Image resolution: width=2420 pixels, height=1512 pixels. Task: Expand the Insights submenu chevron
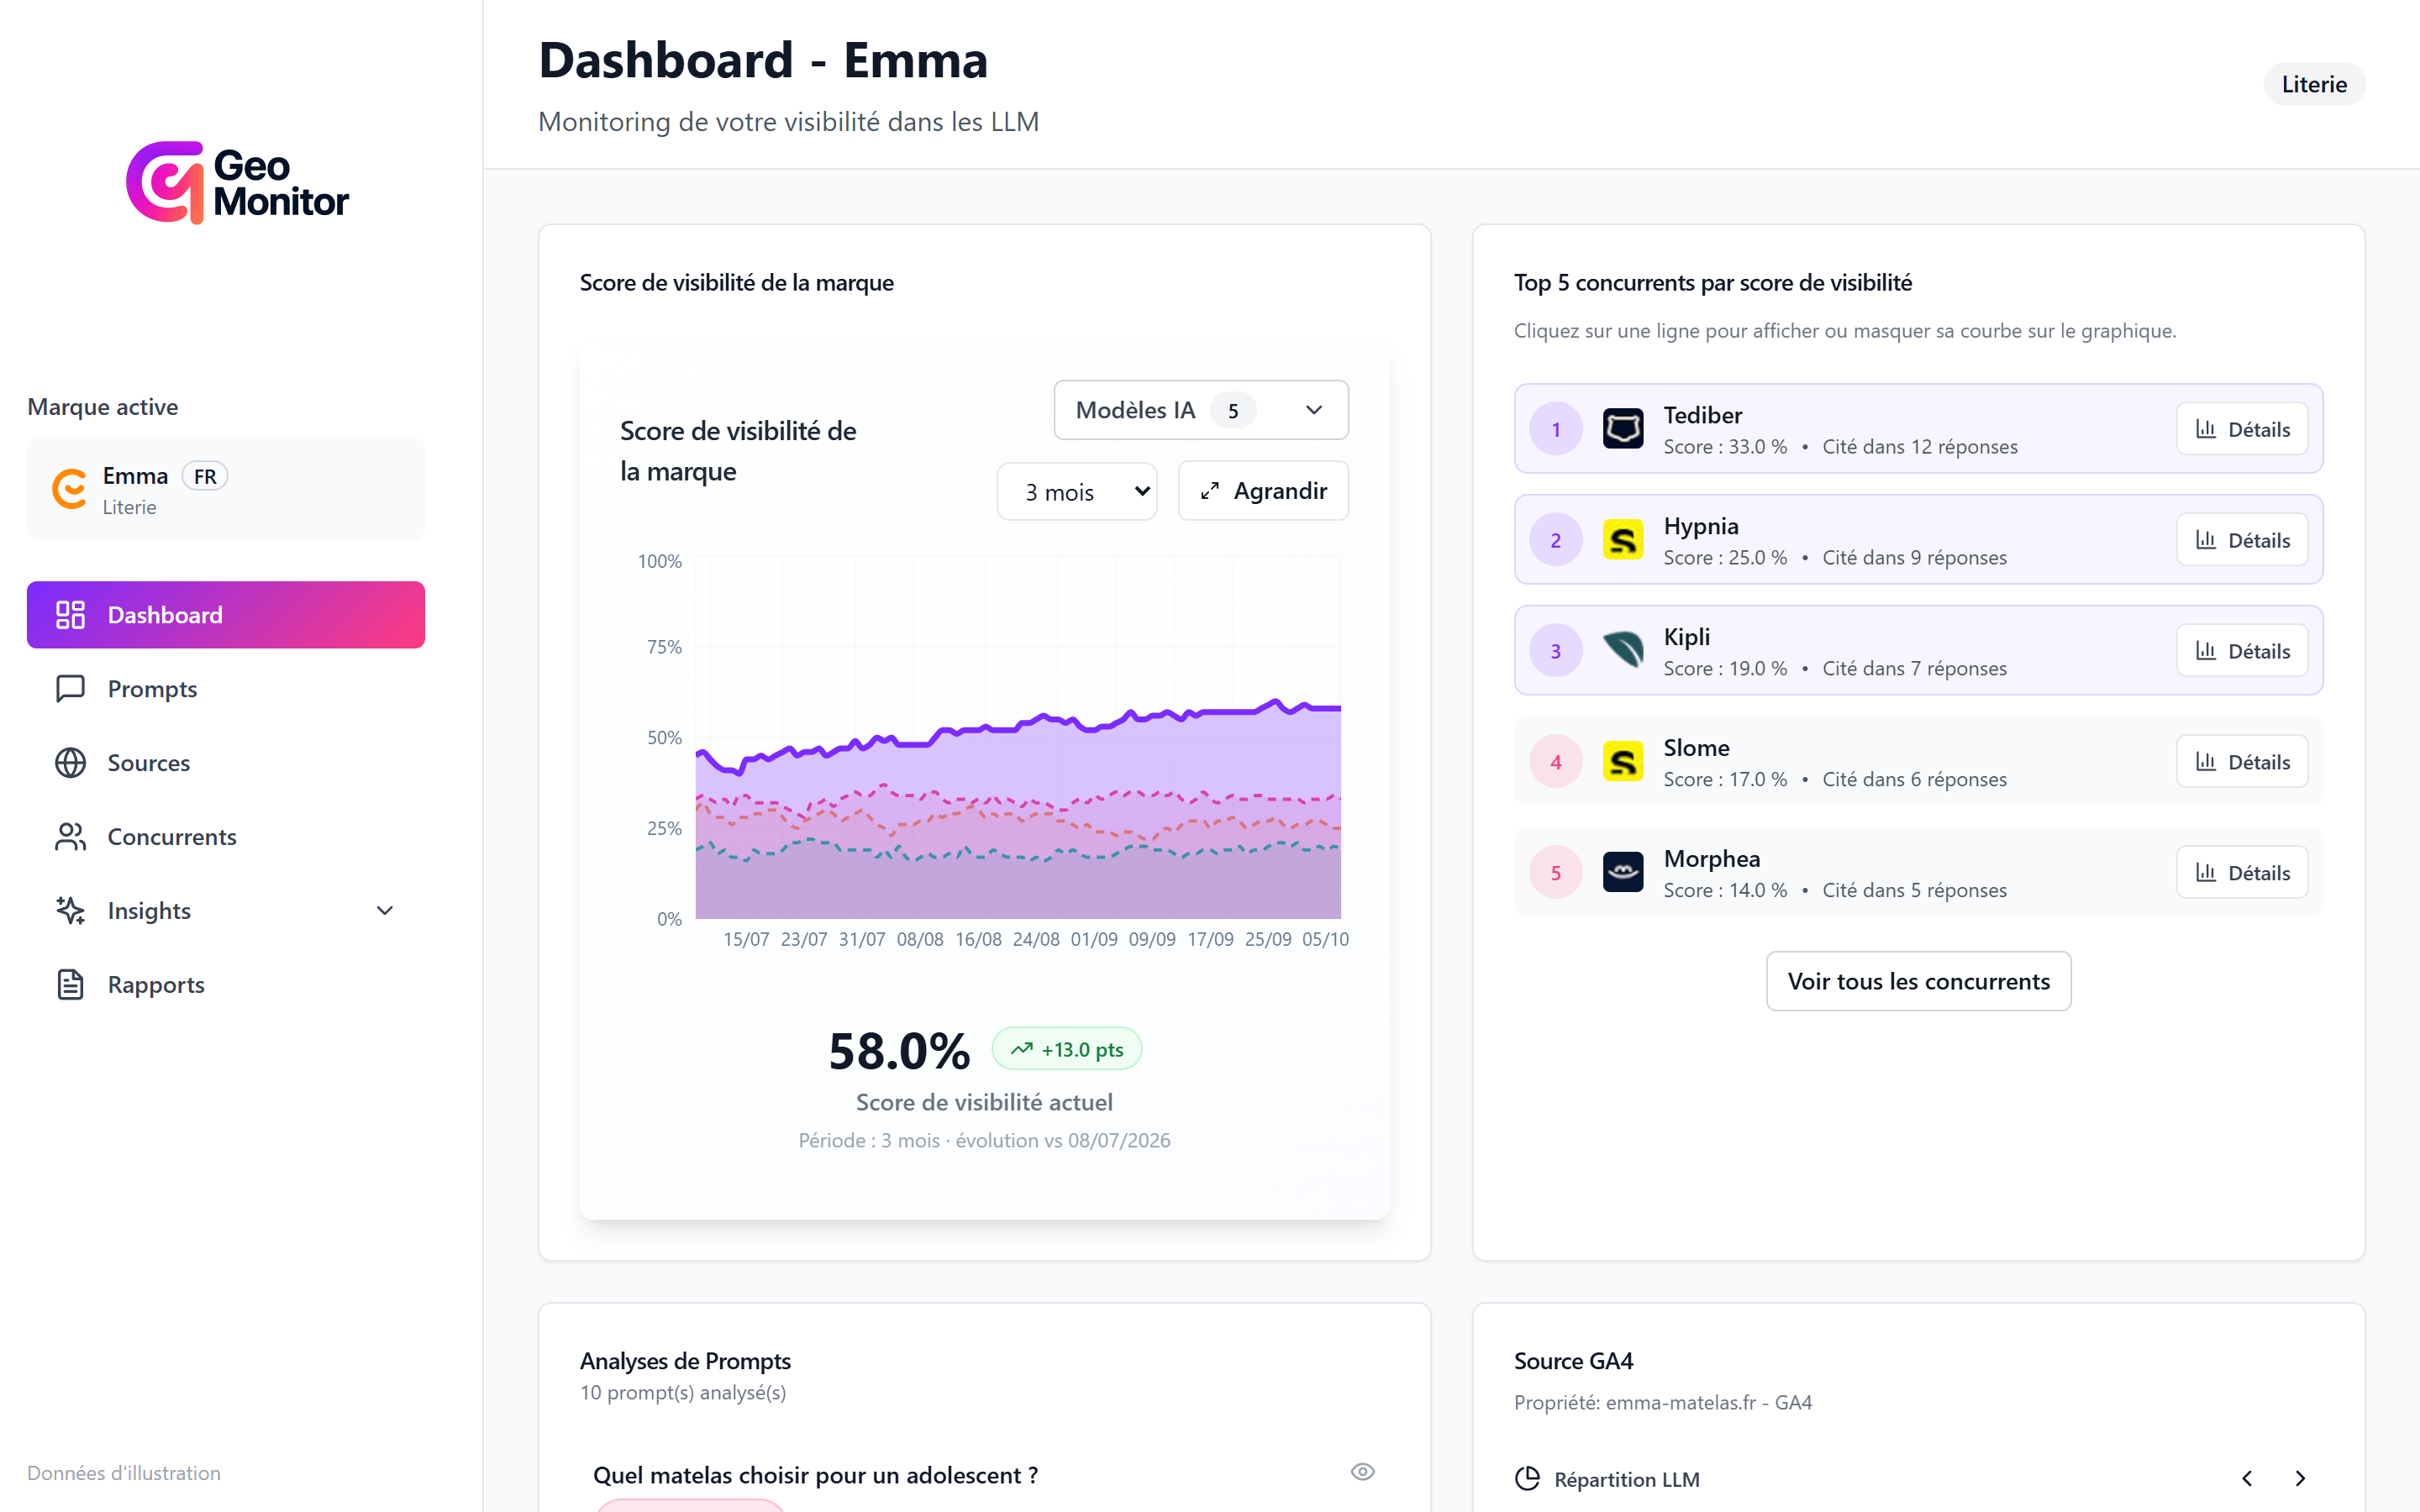(385, 911)
